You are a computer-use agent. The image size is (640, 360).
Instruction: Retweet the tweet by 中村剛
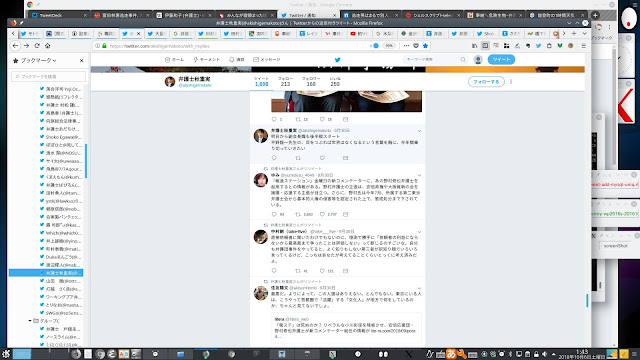(298, 271)
